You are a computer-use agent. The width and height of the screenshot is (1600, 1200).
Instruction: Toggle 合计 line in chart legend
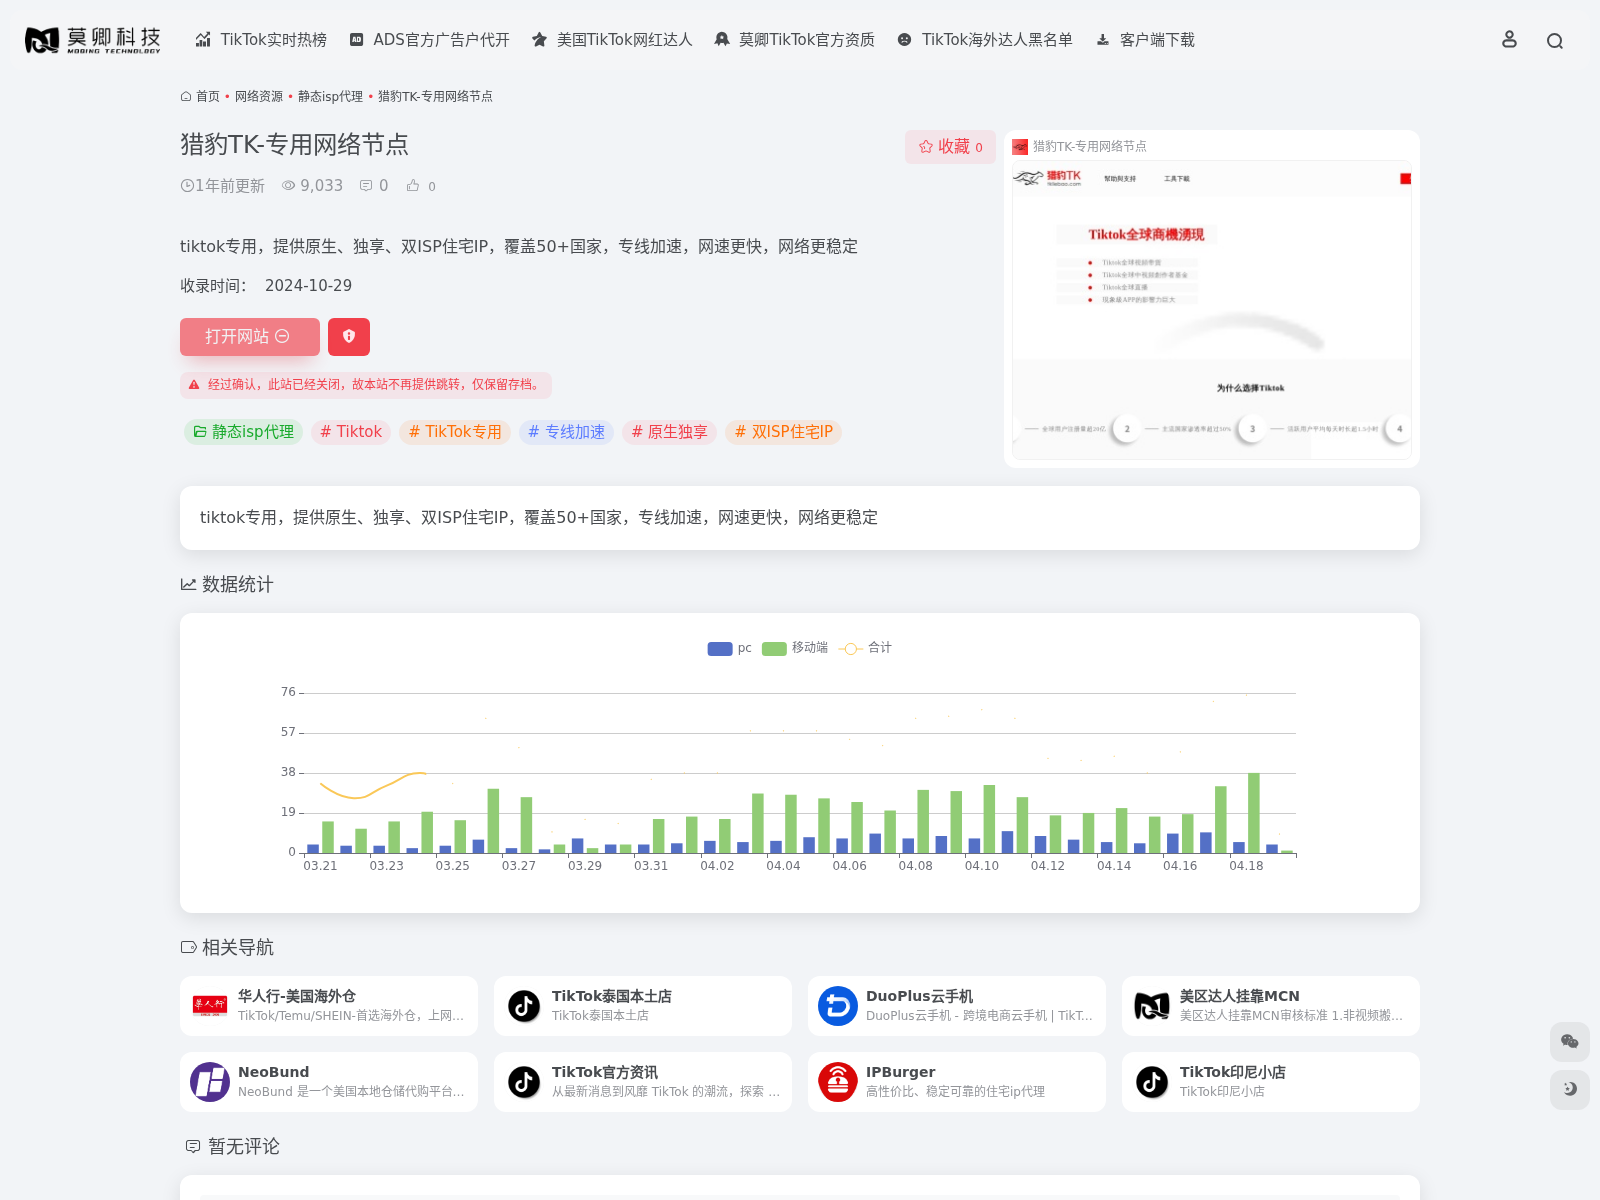[866, 648]
